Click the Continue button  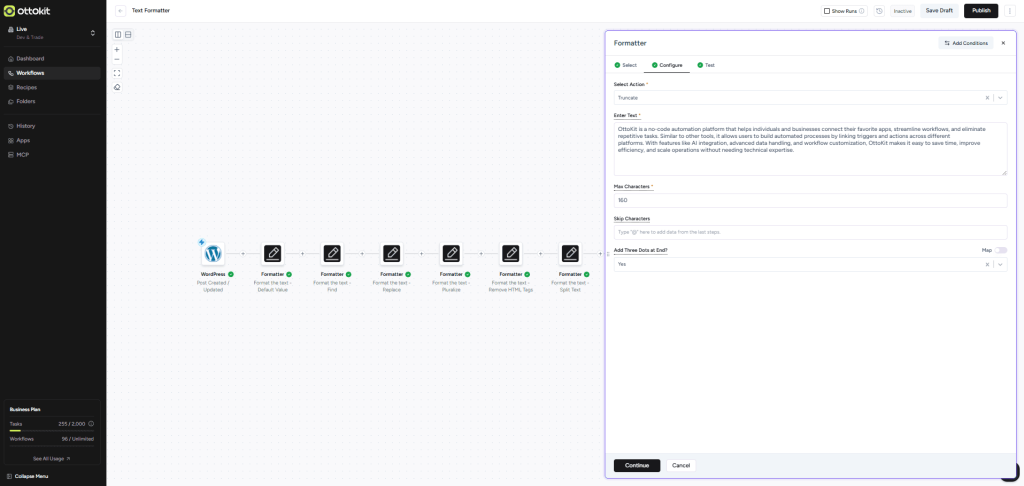pos(637,465)
